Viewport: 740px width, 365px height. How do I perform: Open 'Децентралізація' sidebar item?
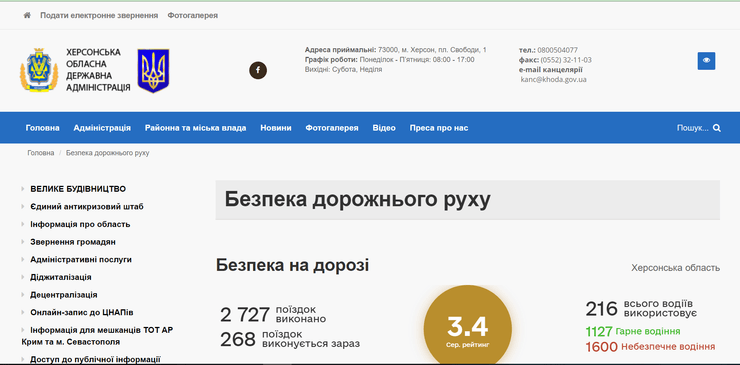(x=64, y=295)
